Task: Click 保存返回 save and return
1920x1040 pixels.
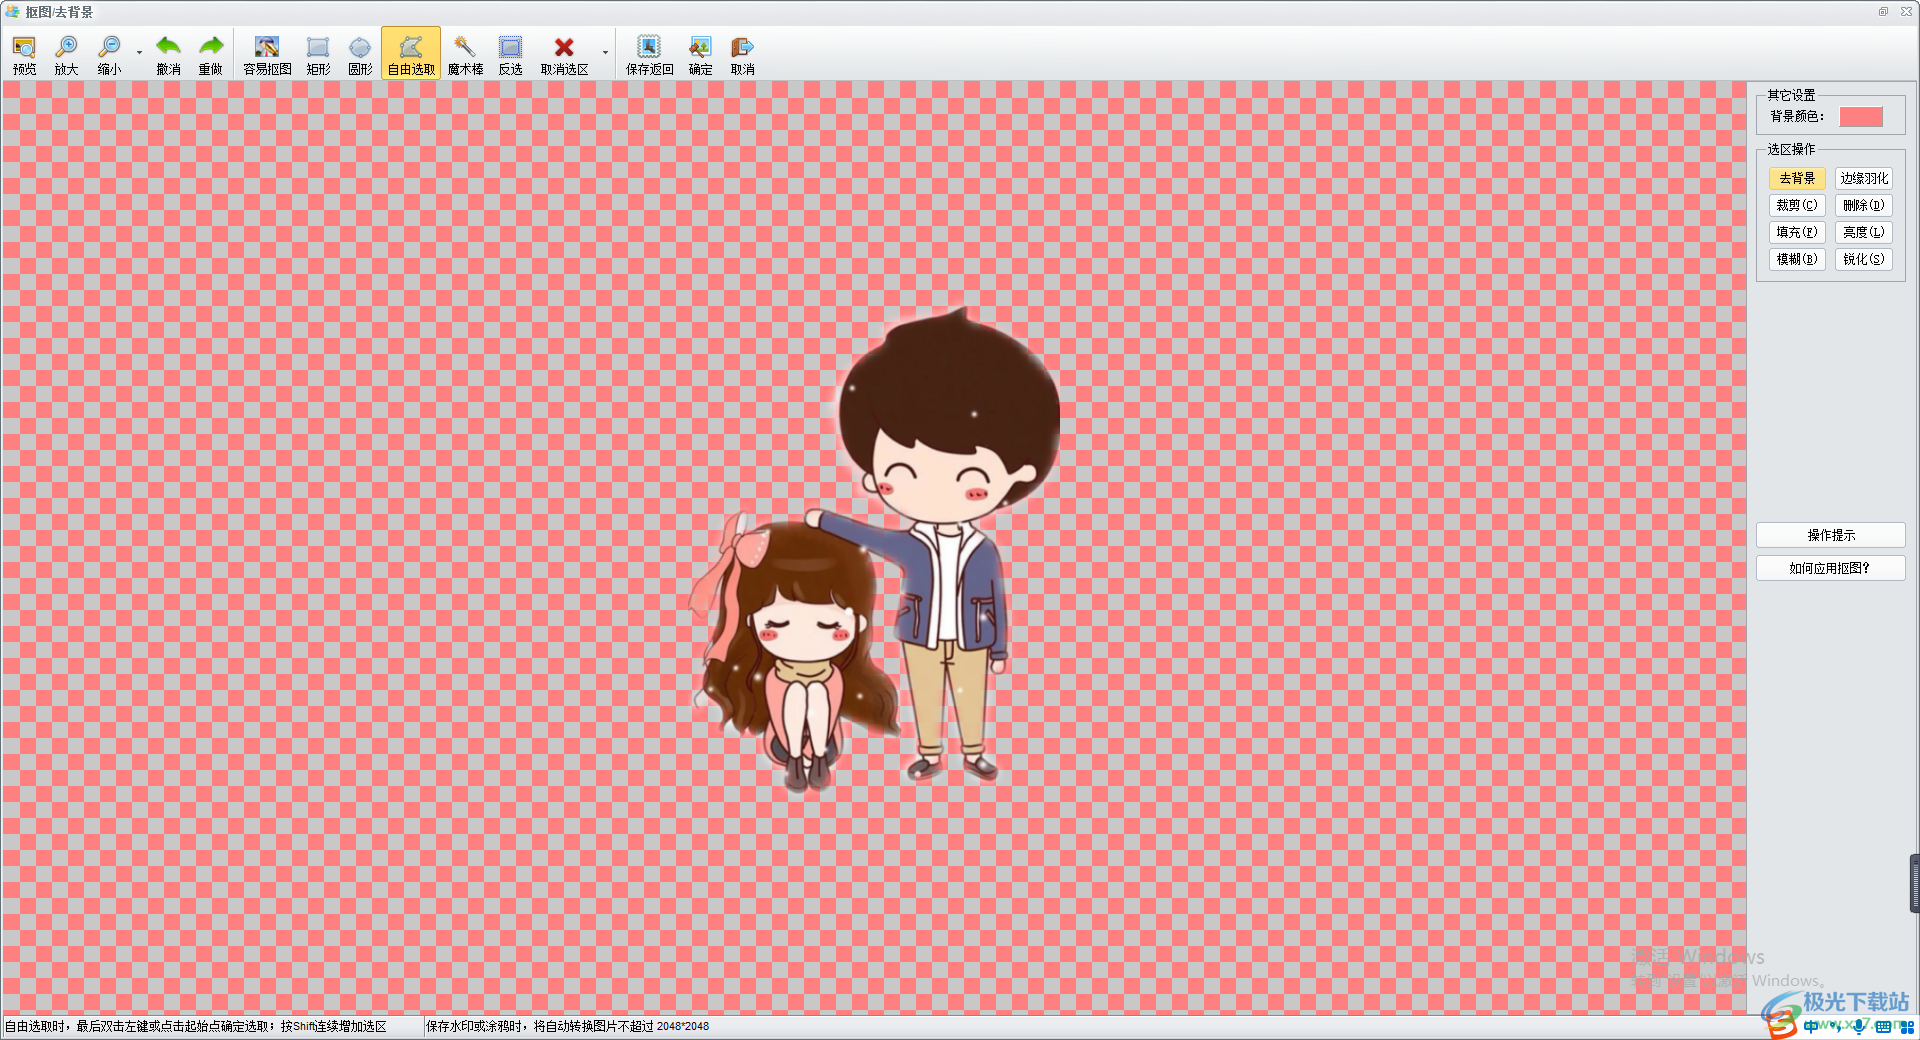Action: (x=649, y=55)
